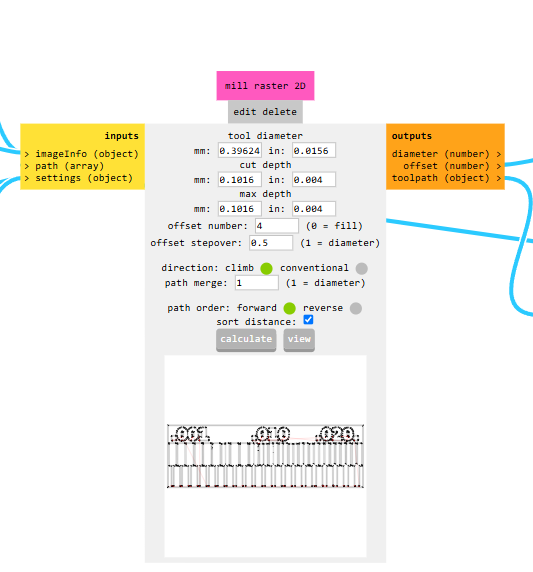Click the toolpath preview thumbnail
The image size is (533, 572).
pos(265,456)
